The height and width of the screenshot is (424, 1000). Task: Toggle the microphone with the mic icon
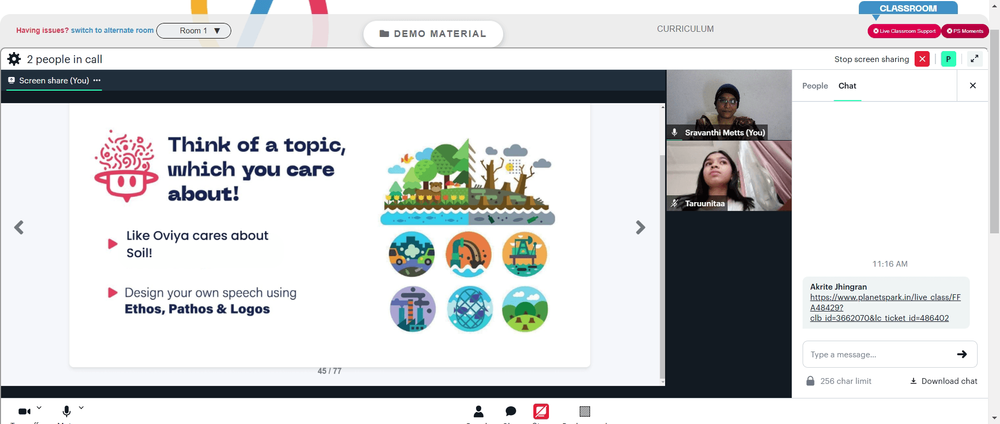66,411
